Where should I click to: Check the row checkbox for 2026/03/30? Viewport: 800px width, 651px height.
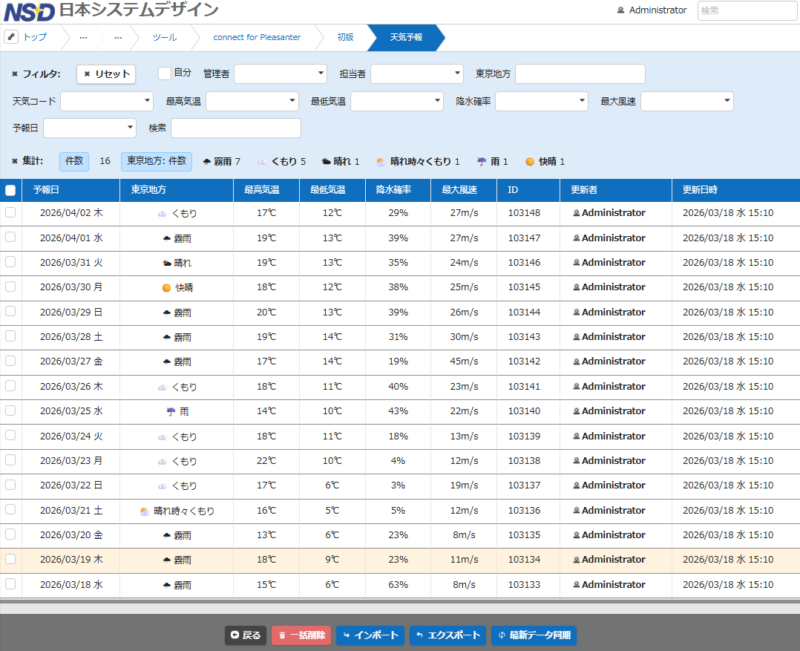(10, 287)
